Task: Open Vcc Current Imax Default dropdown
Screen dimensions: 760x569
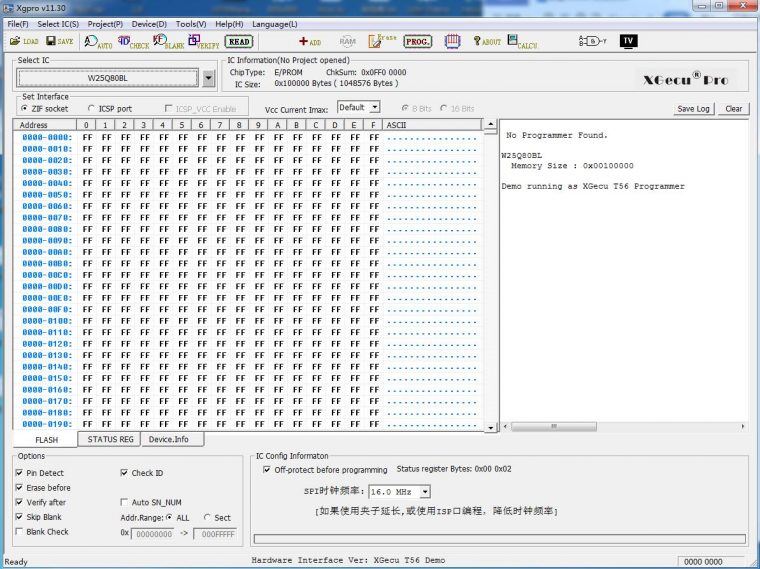Action: pos(375,107)
